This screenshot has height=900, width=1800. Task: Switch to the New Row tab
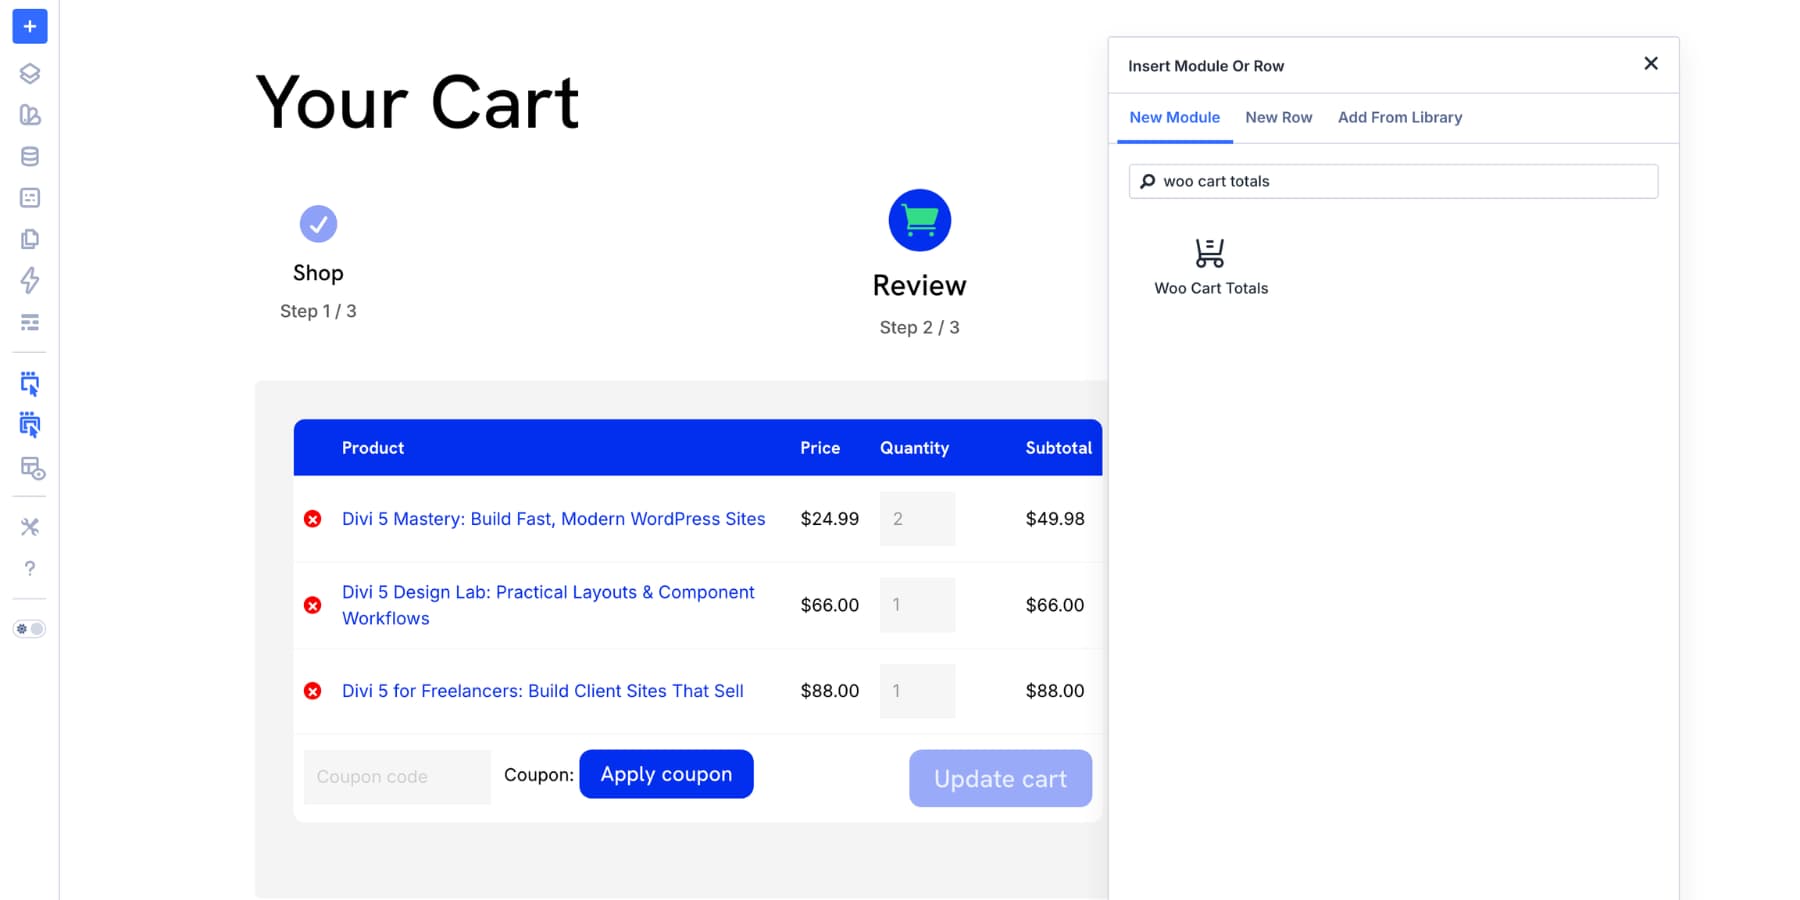coord(1278,117)
